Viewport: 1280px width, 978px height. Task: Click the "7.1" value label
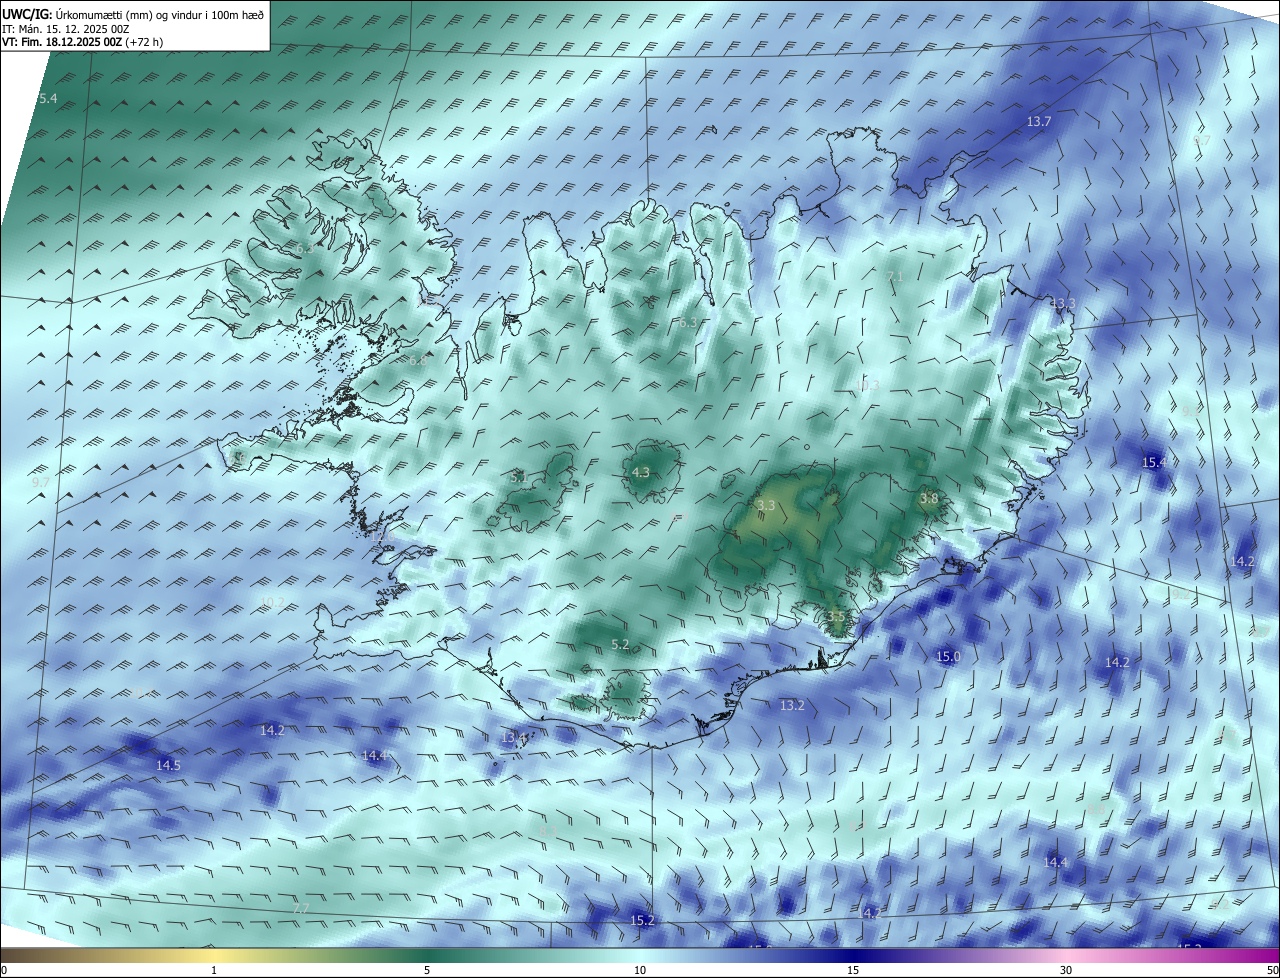[895, 276]
